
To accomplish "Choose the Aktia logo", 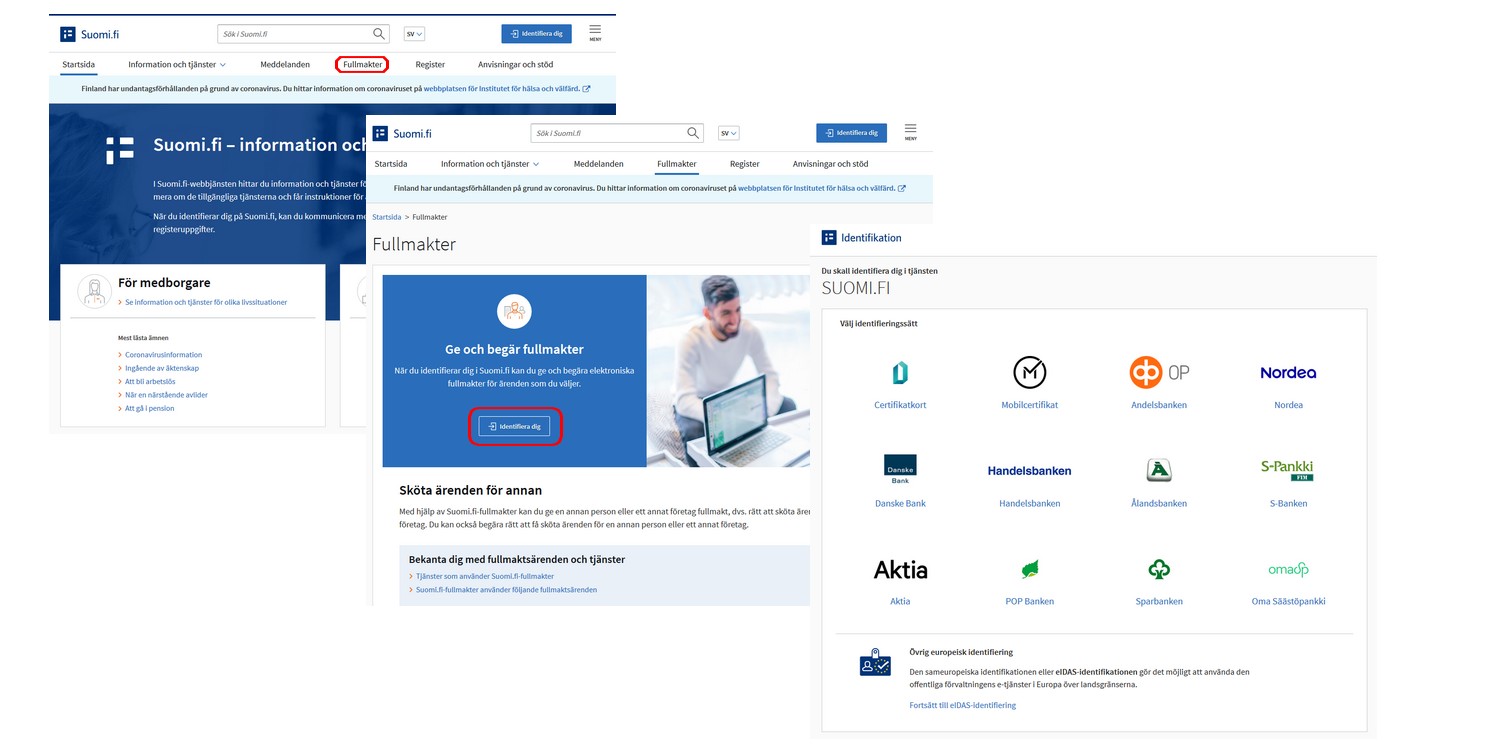I will tap(900, 569).
